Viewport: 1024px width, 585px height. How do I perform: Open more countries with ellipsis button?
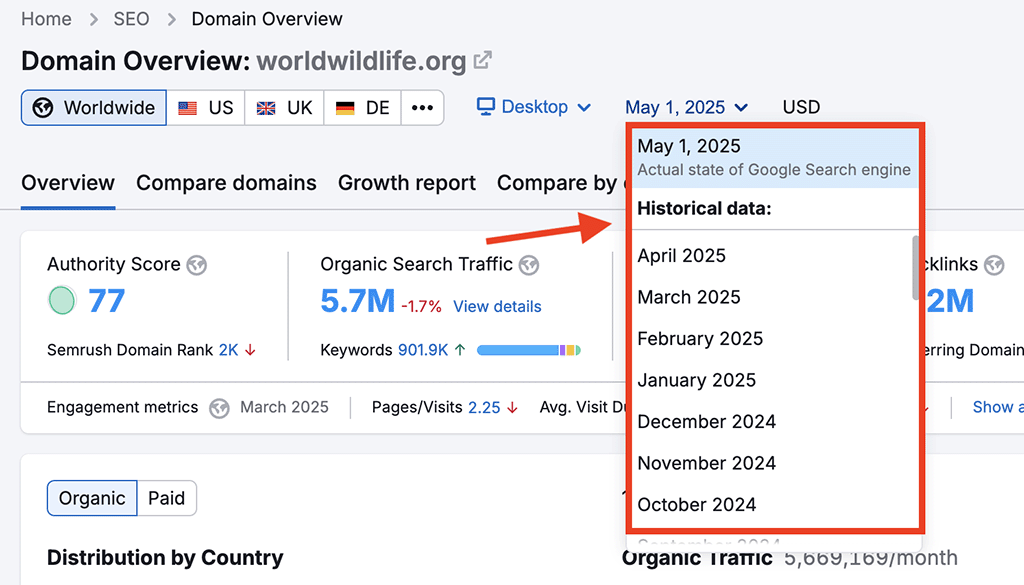423,108
